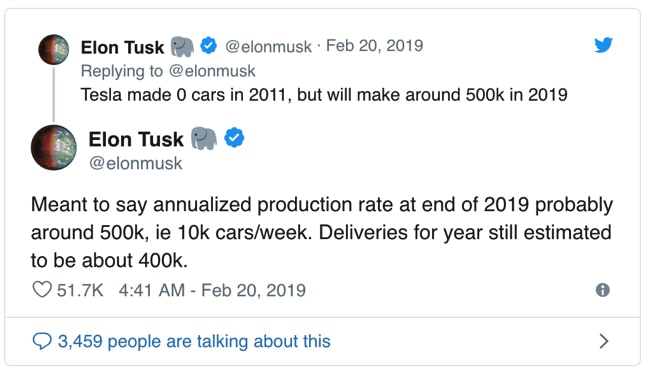Click the verified badge beside large Elon Tusk name
The image size is (645, 374).
tap(234, 138)
